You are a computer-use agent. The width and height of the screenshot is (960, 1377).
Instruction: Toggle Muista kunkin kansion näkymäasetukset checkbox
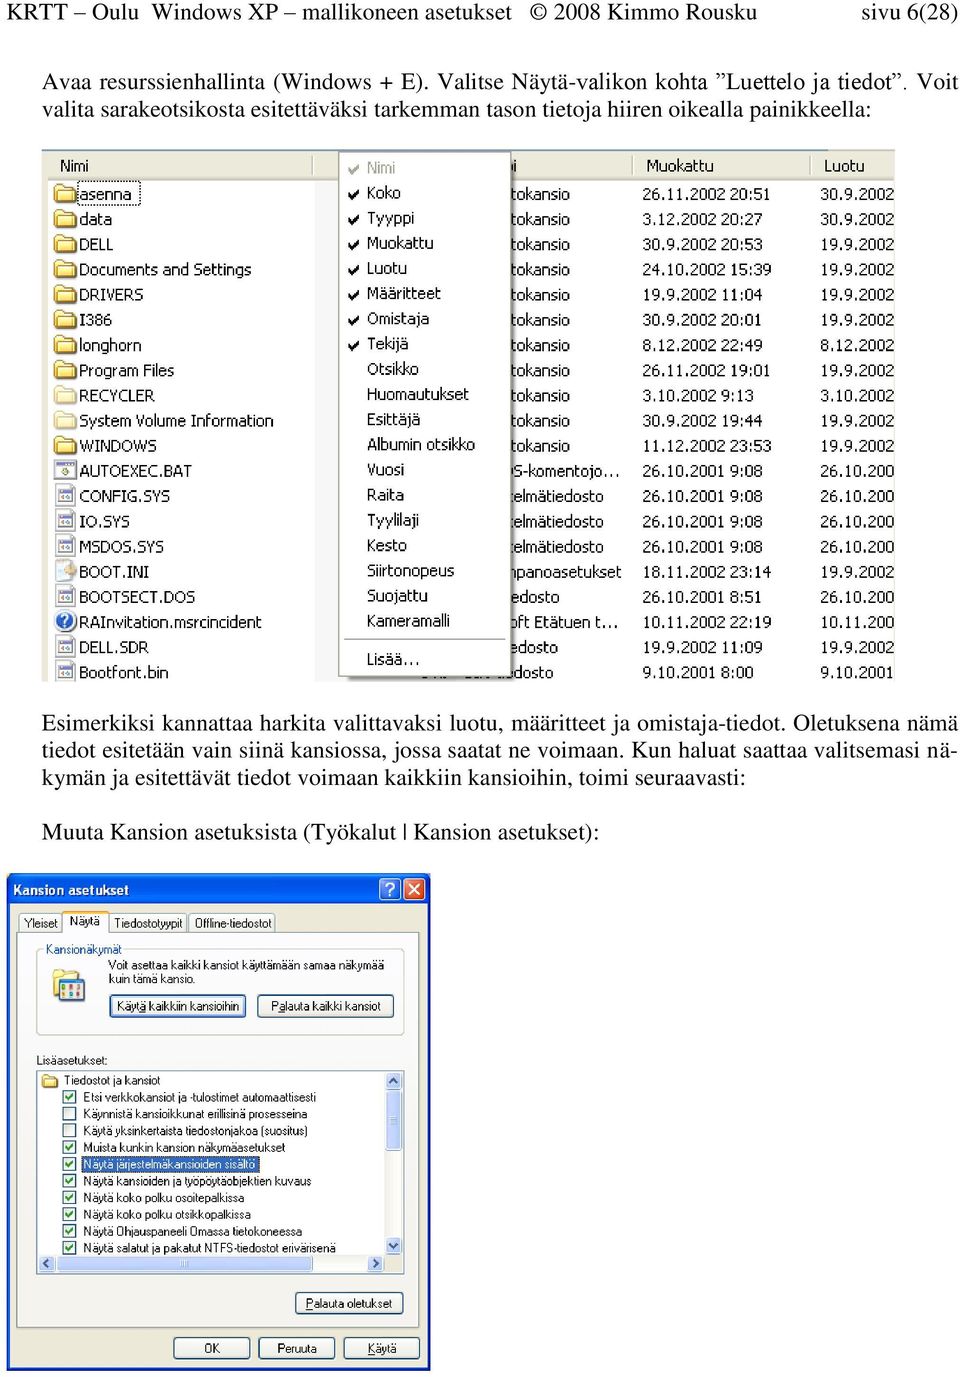[x=69, y=1147]
